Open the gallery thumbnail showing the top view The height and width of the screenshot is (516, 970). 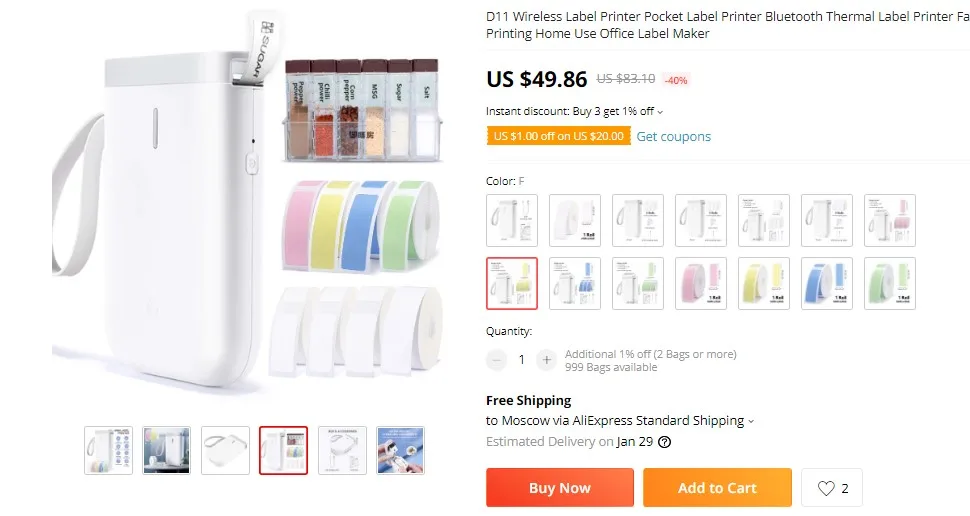pyautogui.click(x=225, y=450)
